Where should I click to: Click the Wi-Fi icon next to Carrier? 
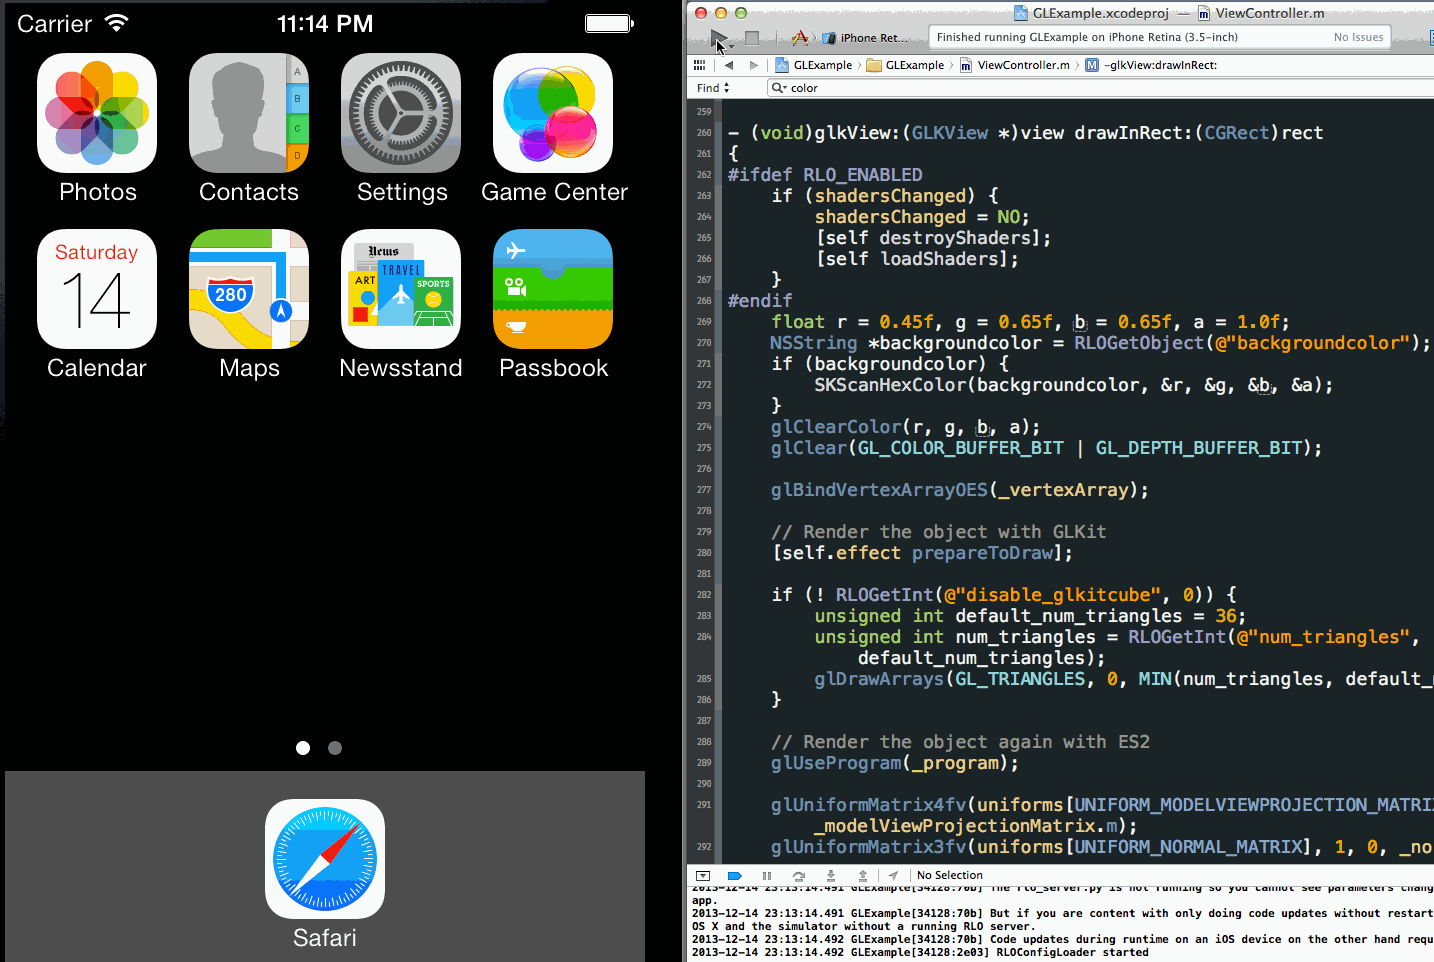click(117, 23)
